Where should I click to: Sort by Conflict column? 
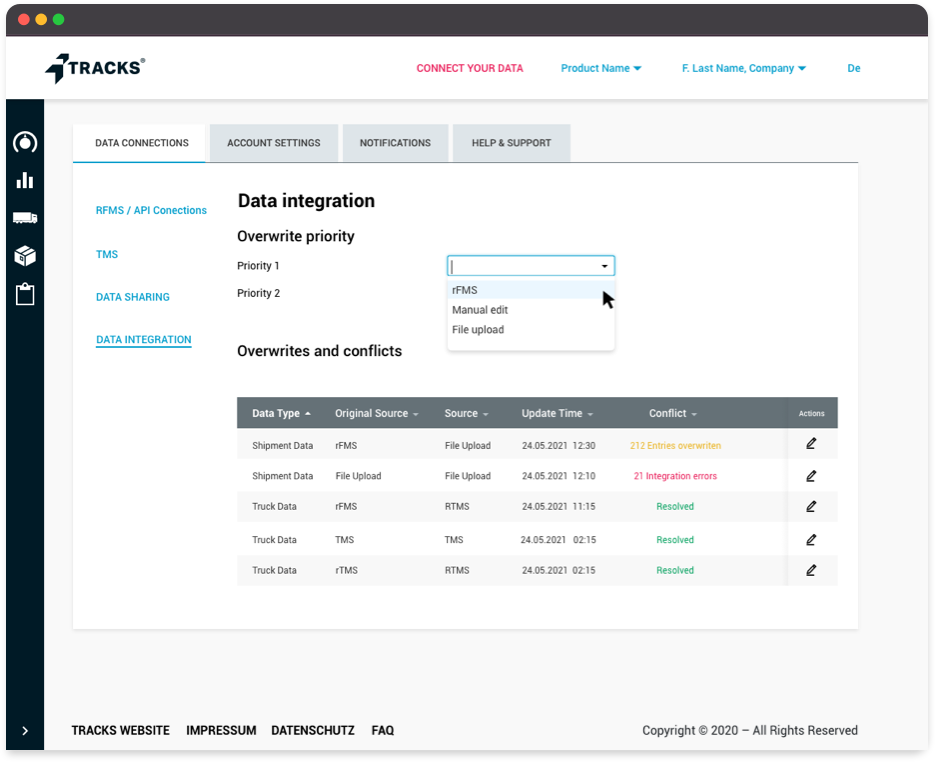pos(673,413)
